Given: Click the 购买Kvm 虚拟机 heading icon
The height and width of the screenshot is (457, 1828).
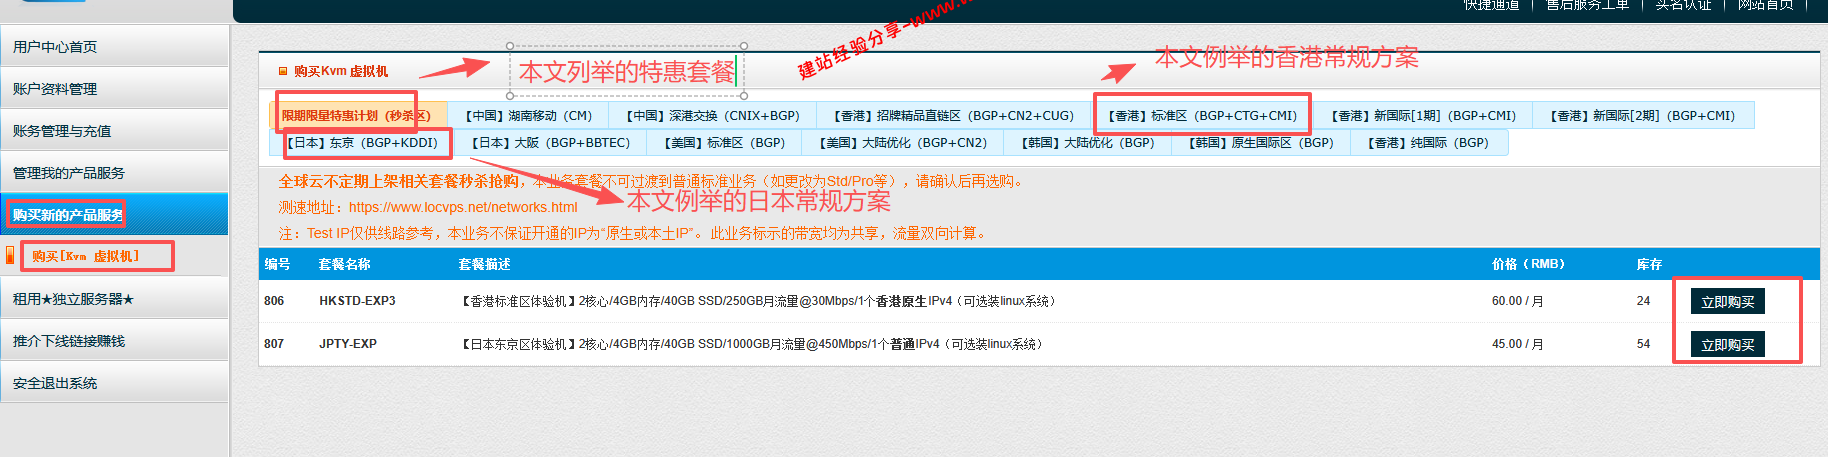Looking at the screenshot, I should (x=283, y=71).
